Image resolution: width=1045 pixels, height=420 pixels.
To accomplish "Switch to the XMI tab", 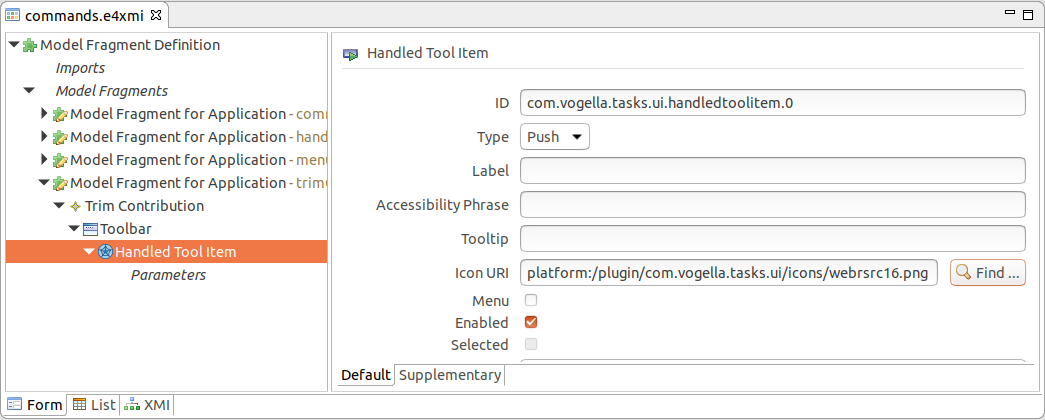I will pos(149,404).
